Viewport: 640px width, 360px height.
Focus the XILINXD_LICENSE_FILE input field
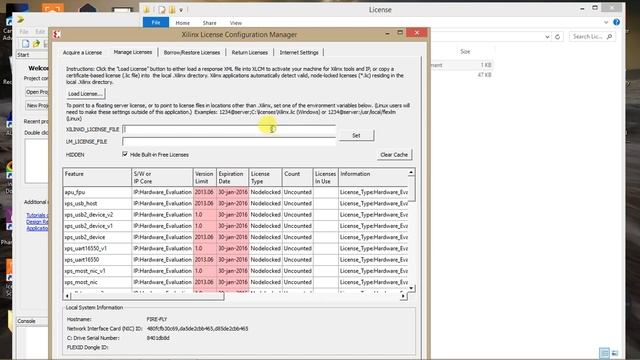229,129
